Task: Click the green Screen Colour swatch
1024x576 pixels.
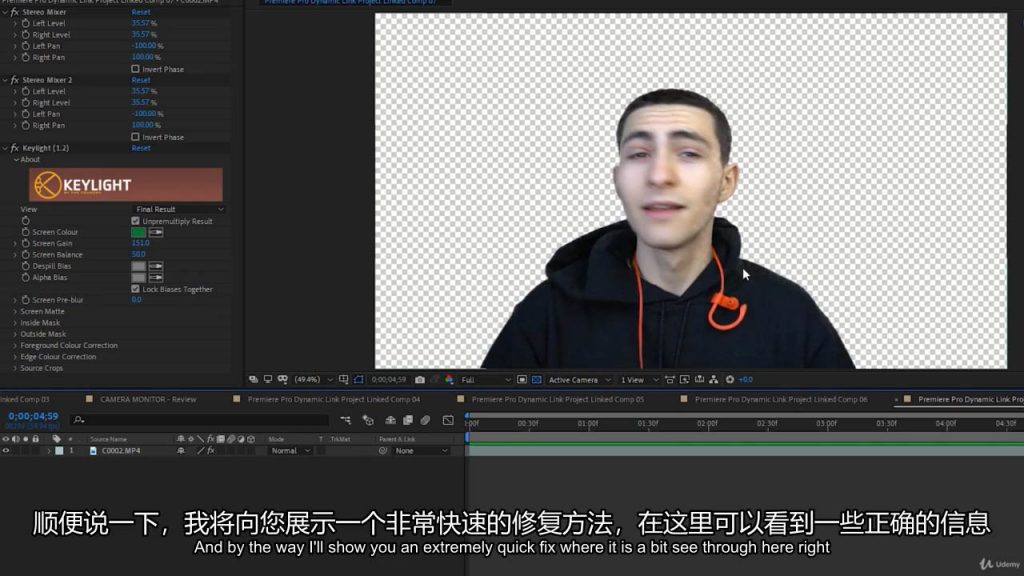Action: pos(138,232)
